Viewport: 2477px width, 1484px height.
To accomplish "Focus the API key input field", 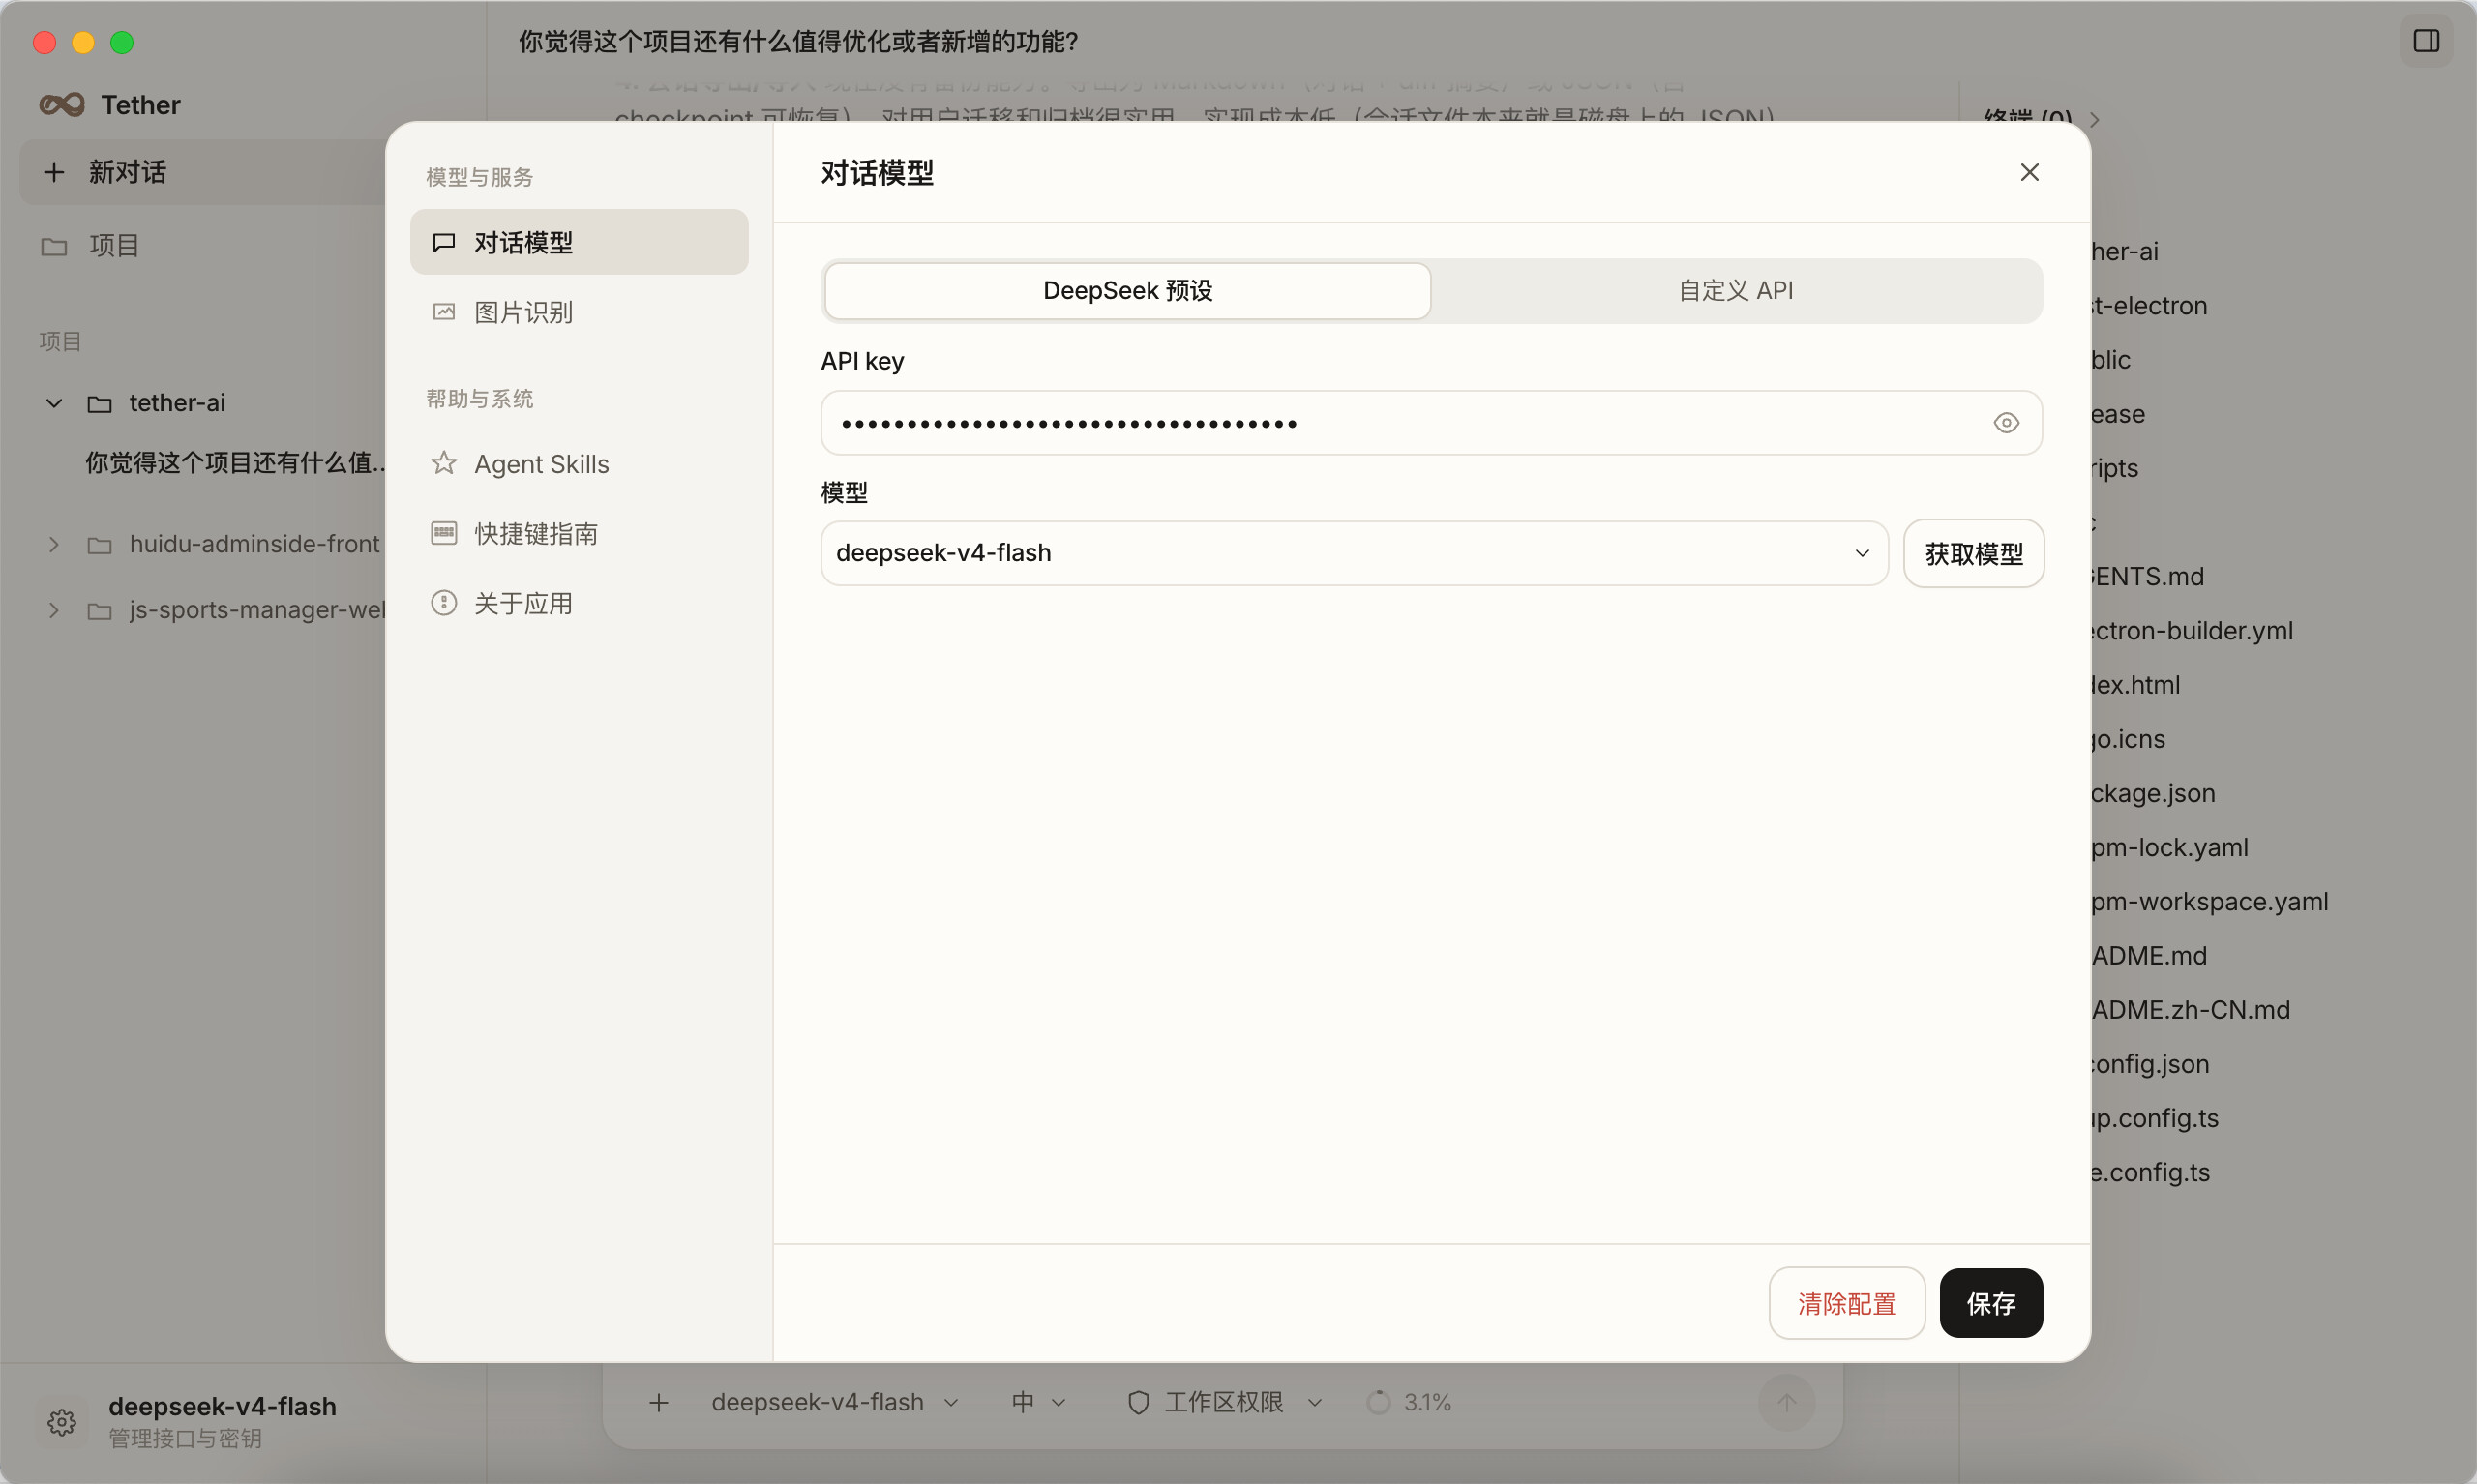I will 1431,423.
